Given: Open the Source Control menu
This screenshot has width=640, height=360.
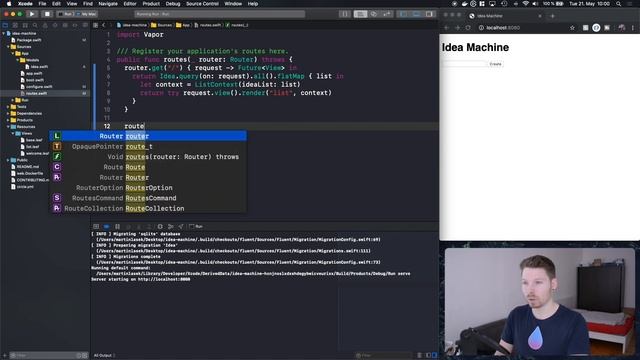Looking at the screenshot, I should click(202, 4).
